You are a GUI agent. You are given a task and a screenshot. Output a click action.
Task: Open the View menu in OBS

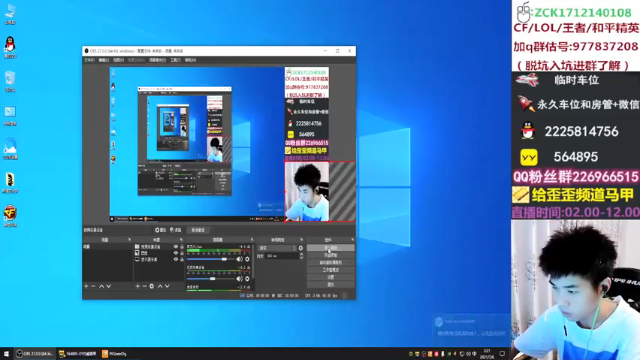pyautogui.click(x=118, y=60)
